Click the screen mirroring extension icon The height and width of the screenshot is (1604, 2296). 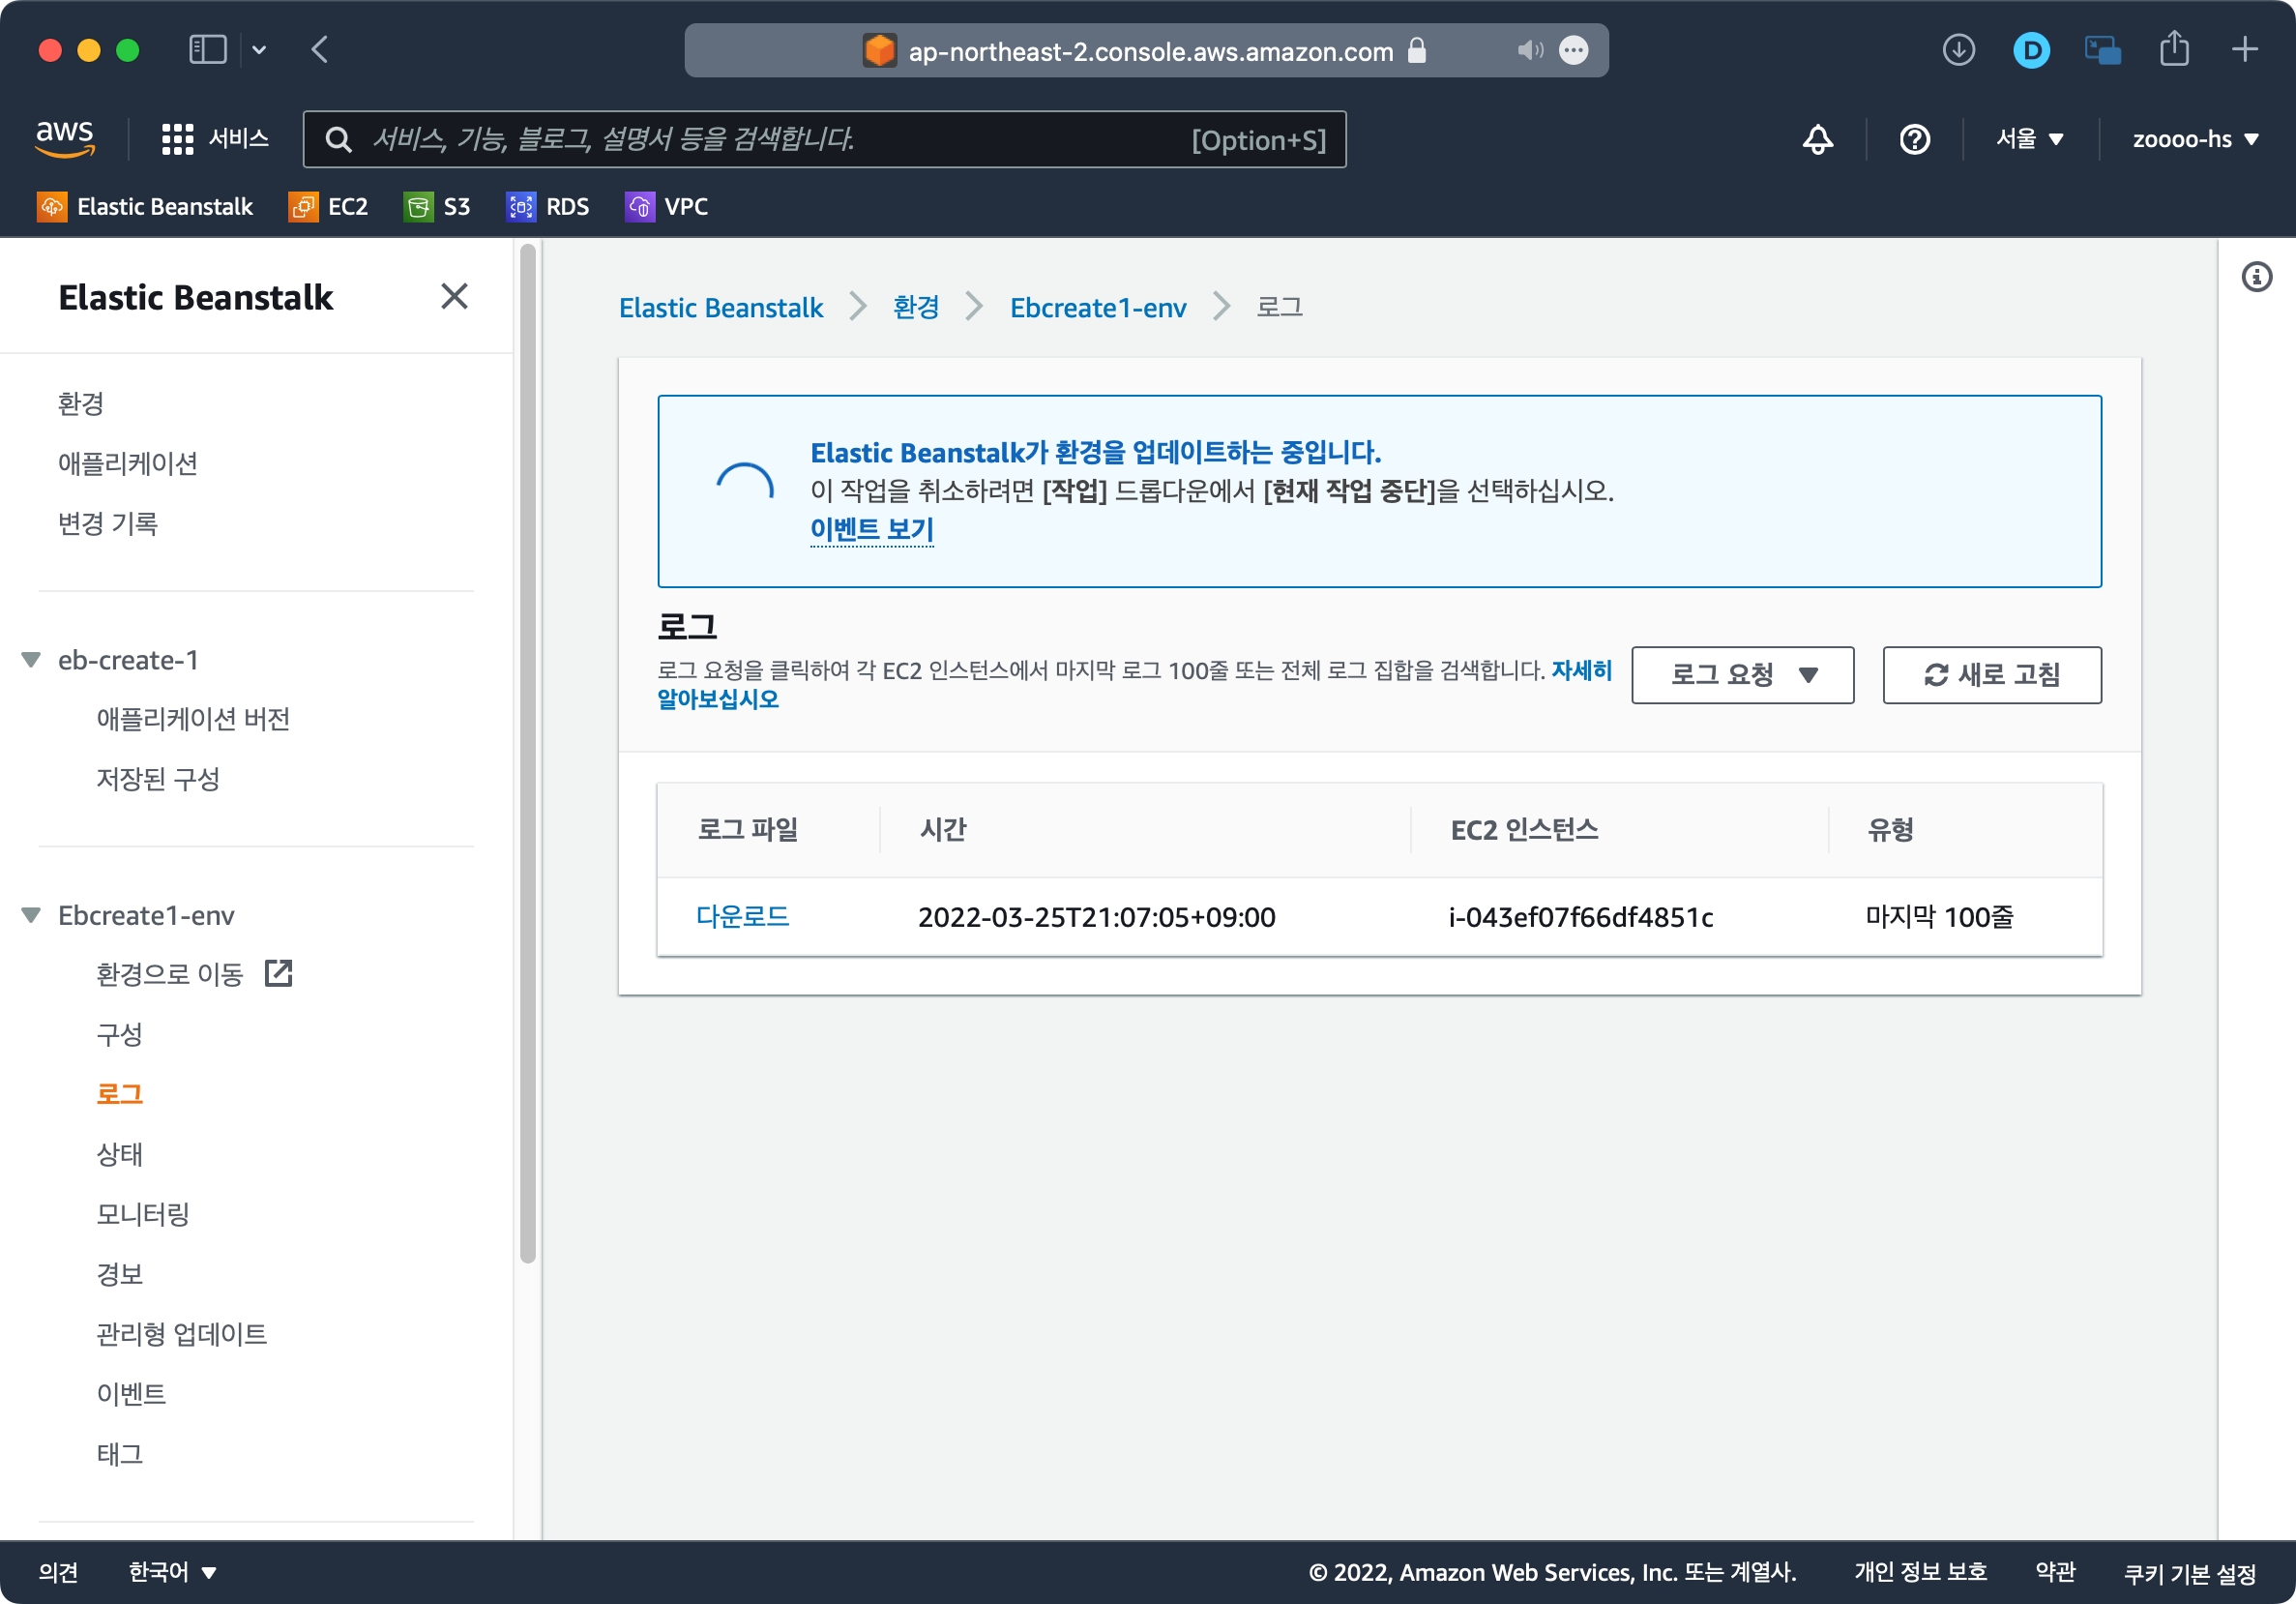pyautogui.click(x=2102, y=50)
